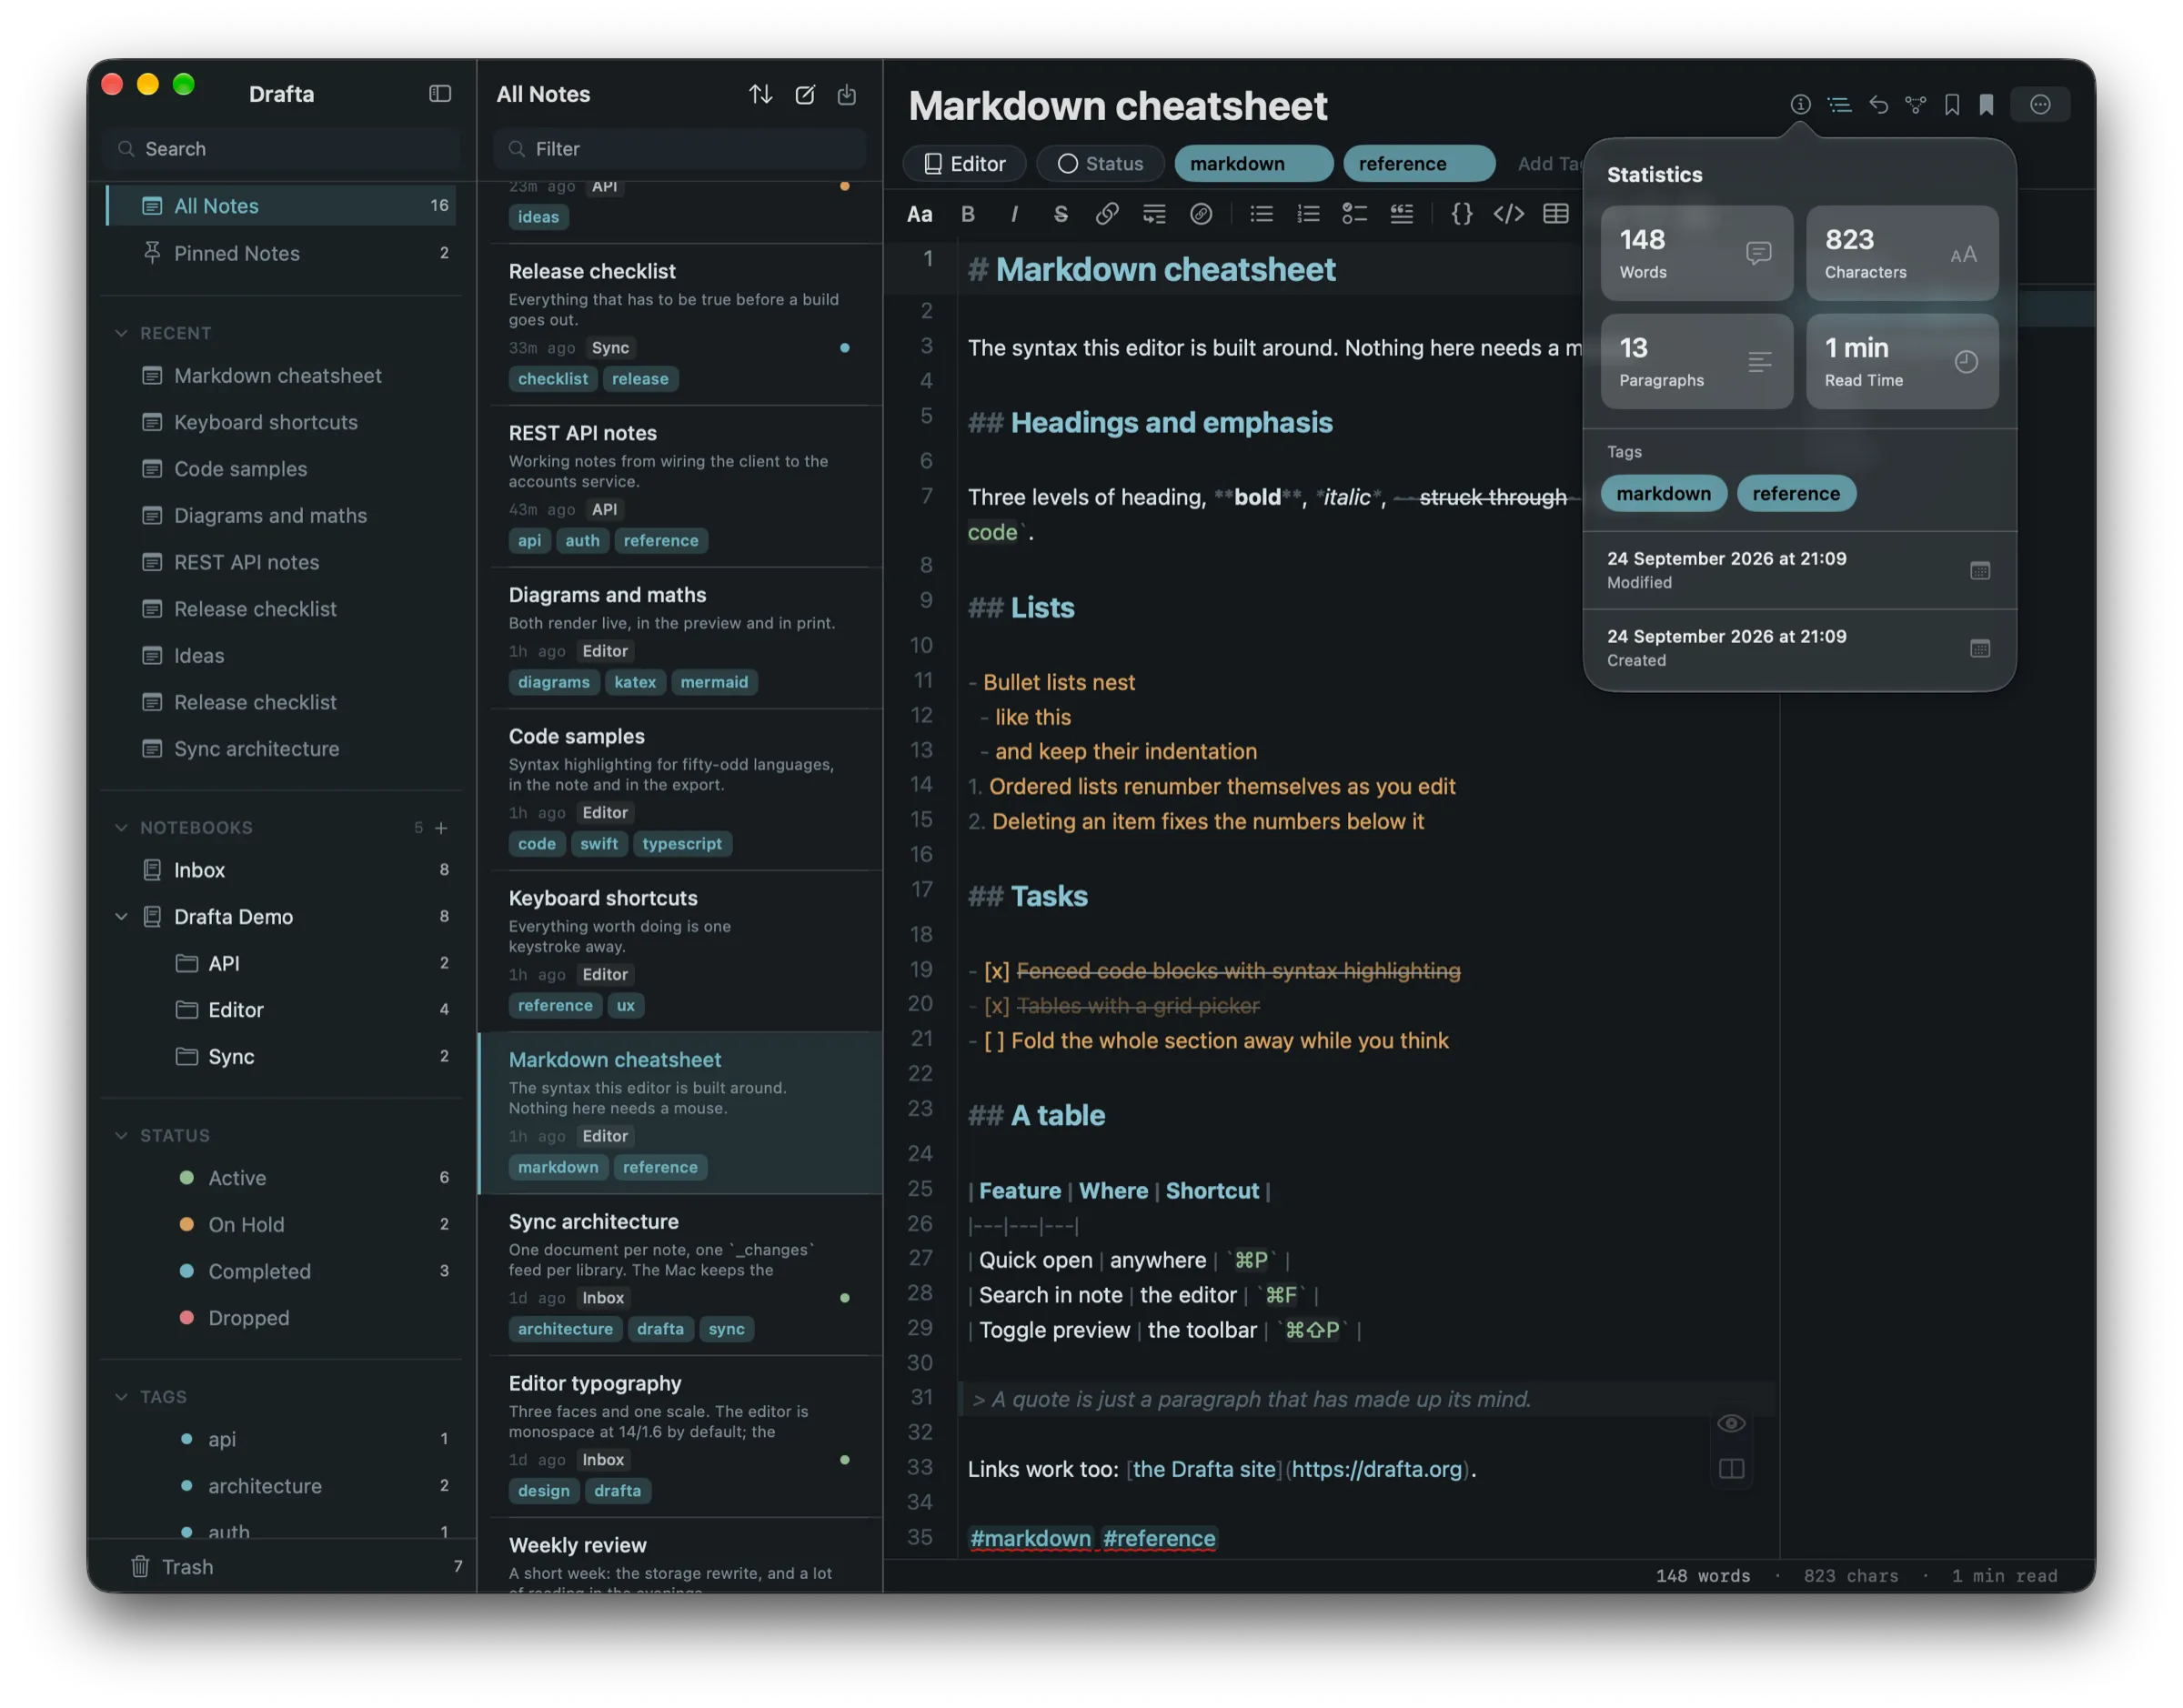Screen dimensions: 2183x1708
Task: Filter by the On Hold status
Action: tap(281, 1225)
